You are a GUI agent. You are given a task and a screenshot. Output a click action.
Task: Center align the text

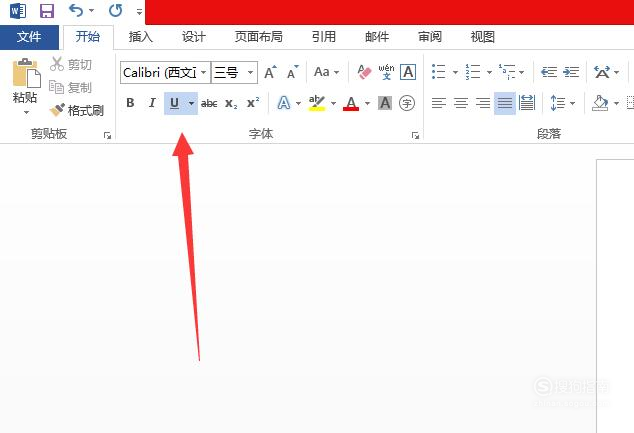point(461,103)
